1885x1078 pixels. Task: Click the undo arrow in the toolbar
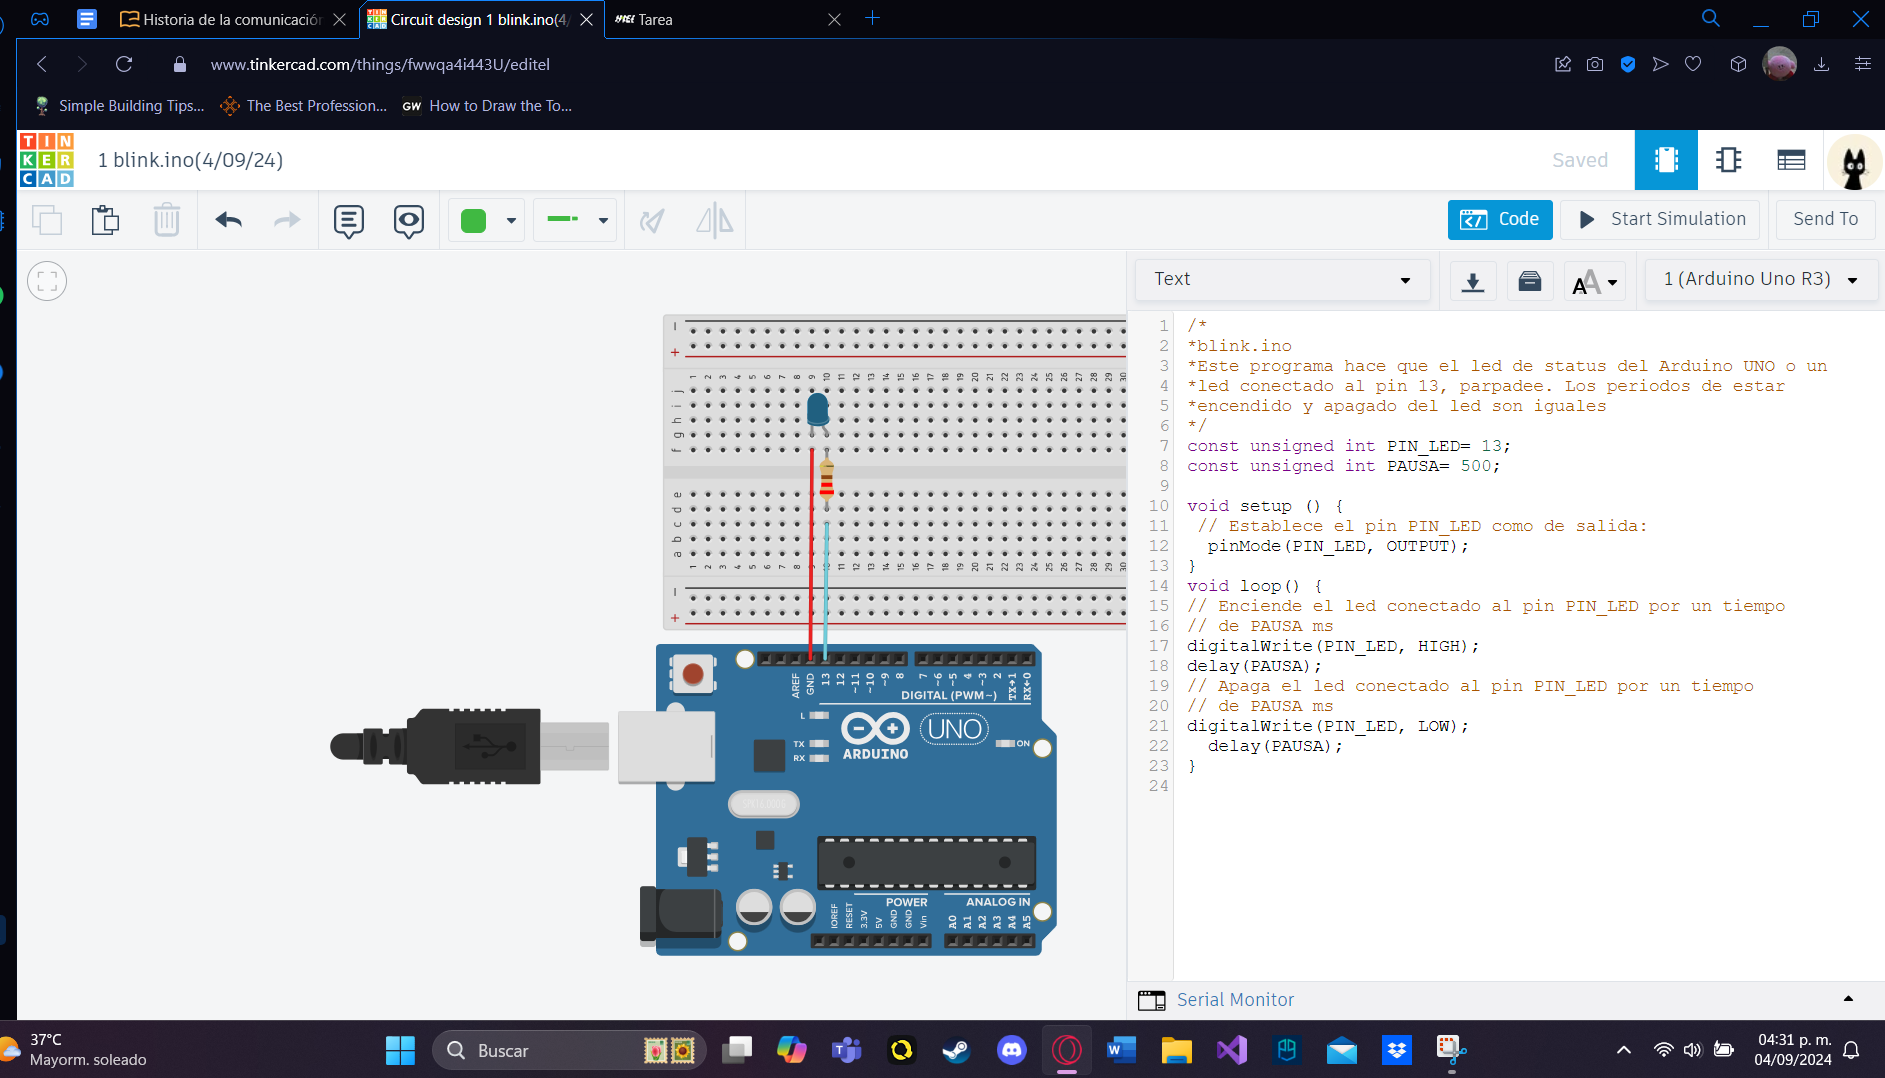(229, 220)
